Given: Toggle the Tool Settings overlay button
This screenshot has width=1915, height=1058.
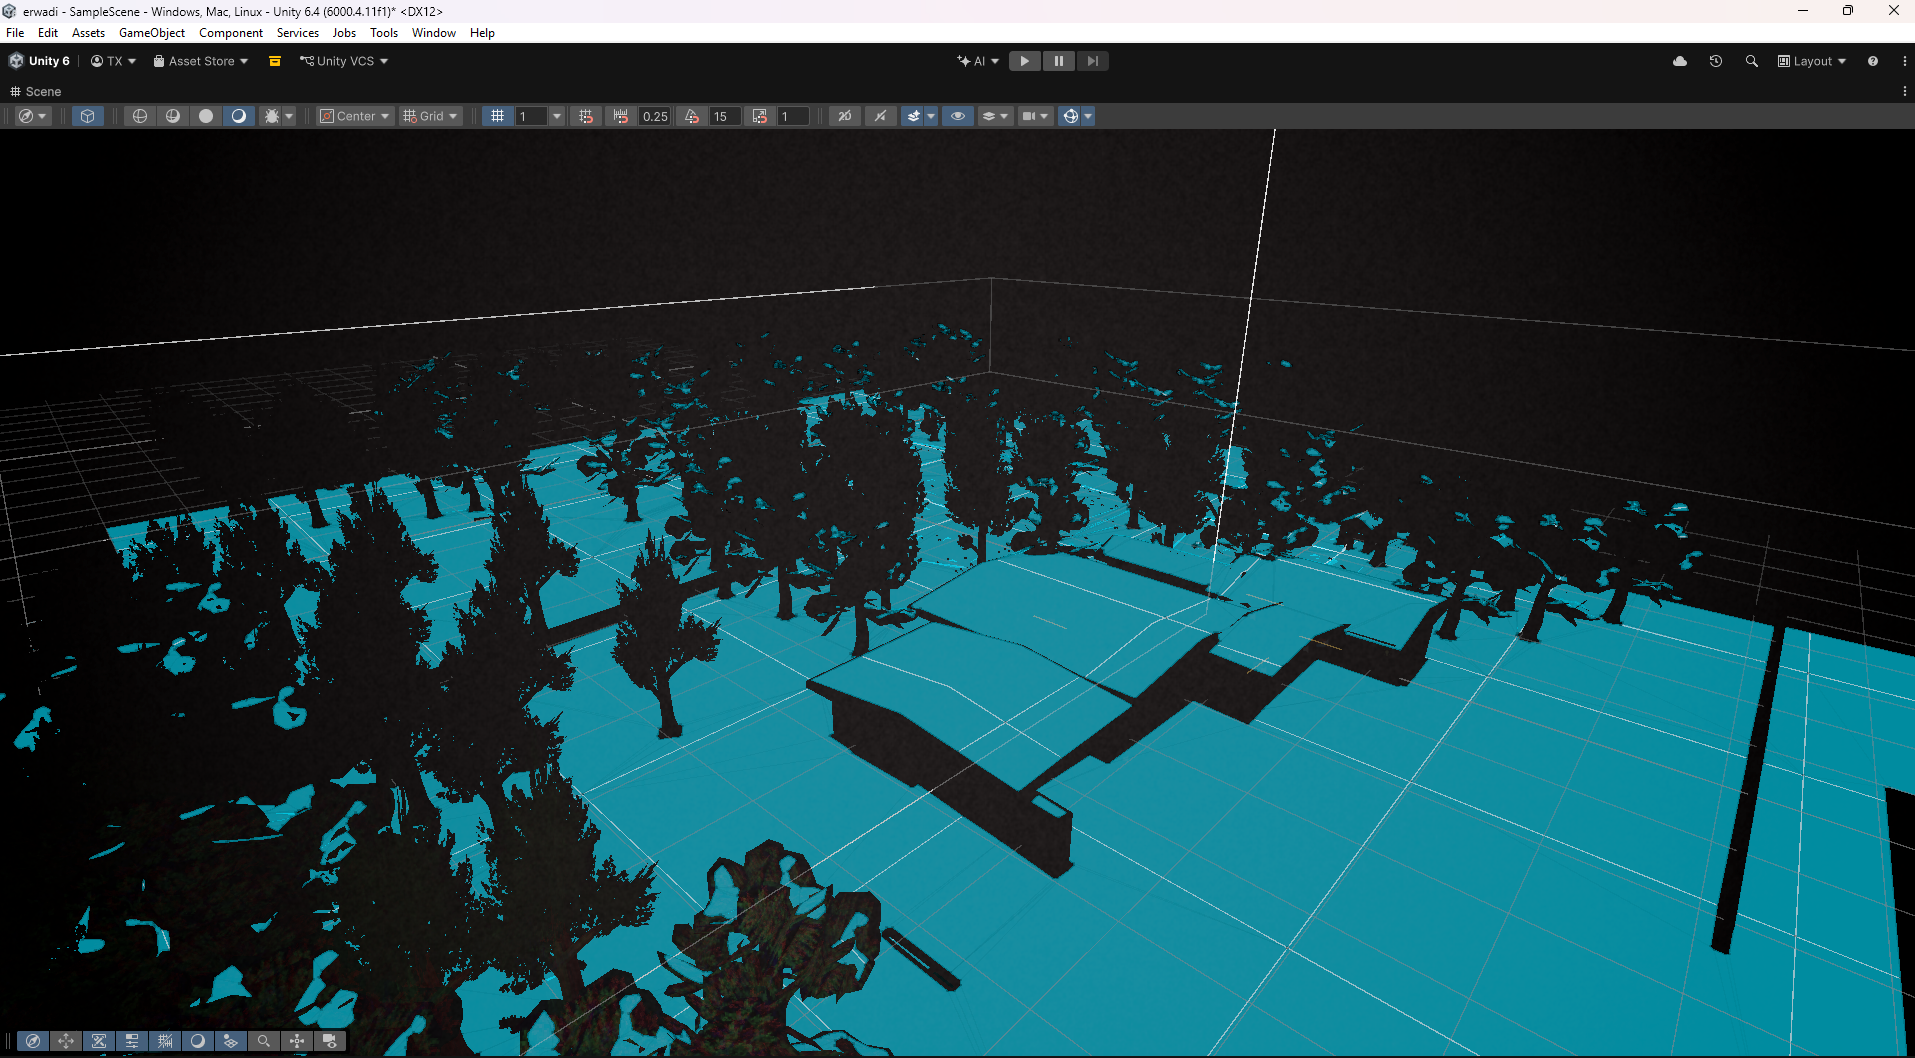Looking at the screenshot, I should [x=99, y=1041].
